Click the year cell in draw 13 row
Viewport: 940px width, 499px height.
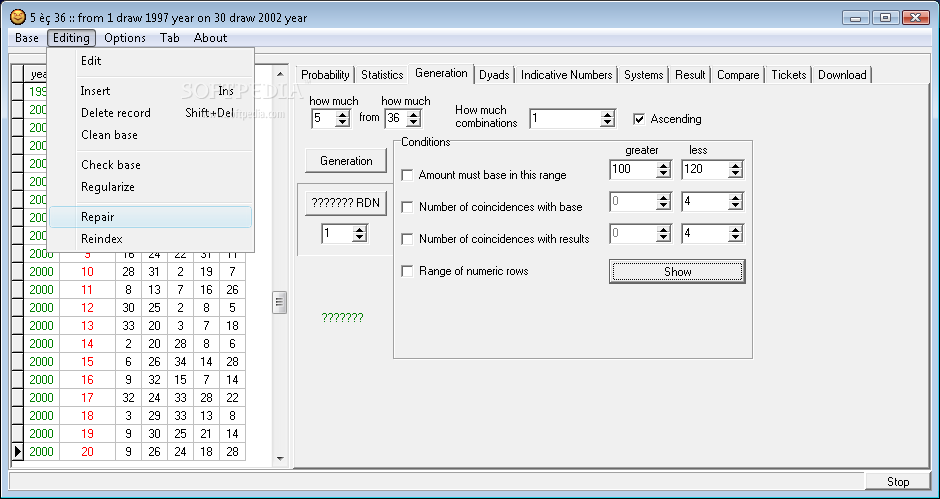(41, 326)
